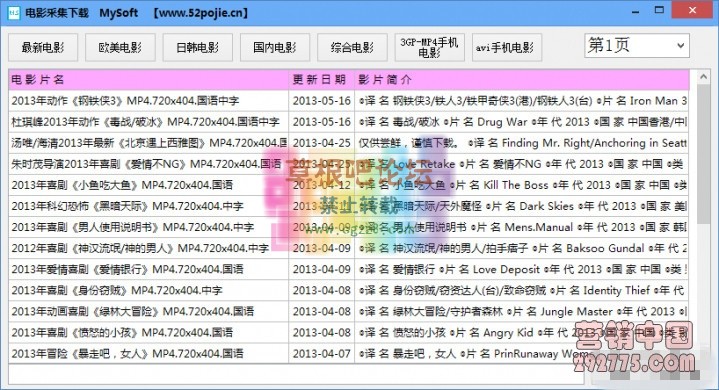Click the Finding Mr. Right description cell

522,143
